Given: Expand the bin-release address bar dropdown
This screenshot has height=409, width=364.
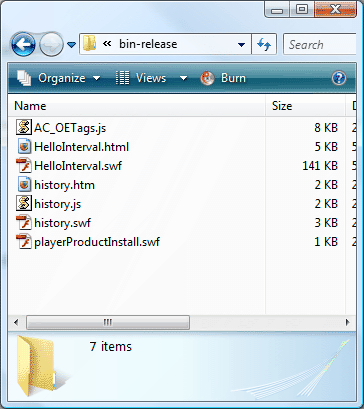Looking at the screenshot, I should point(242,44).
